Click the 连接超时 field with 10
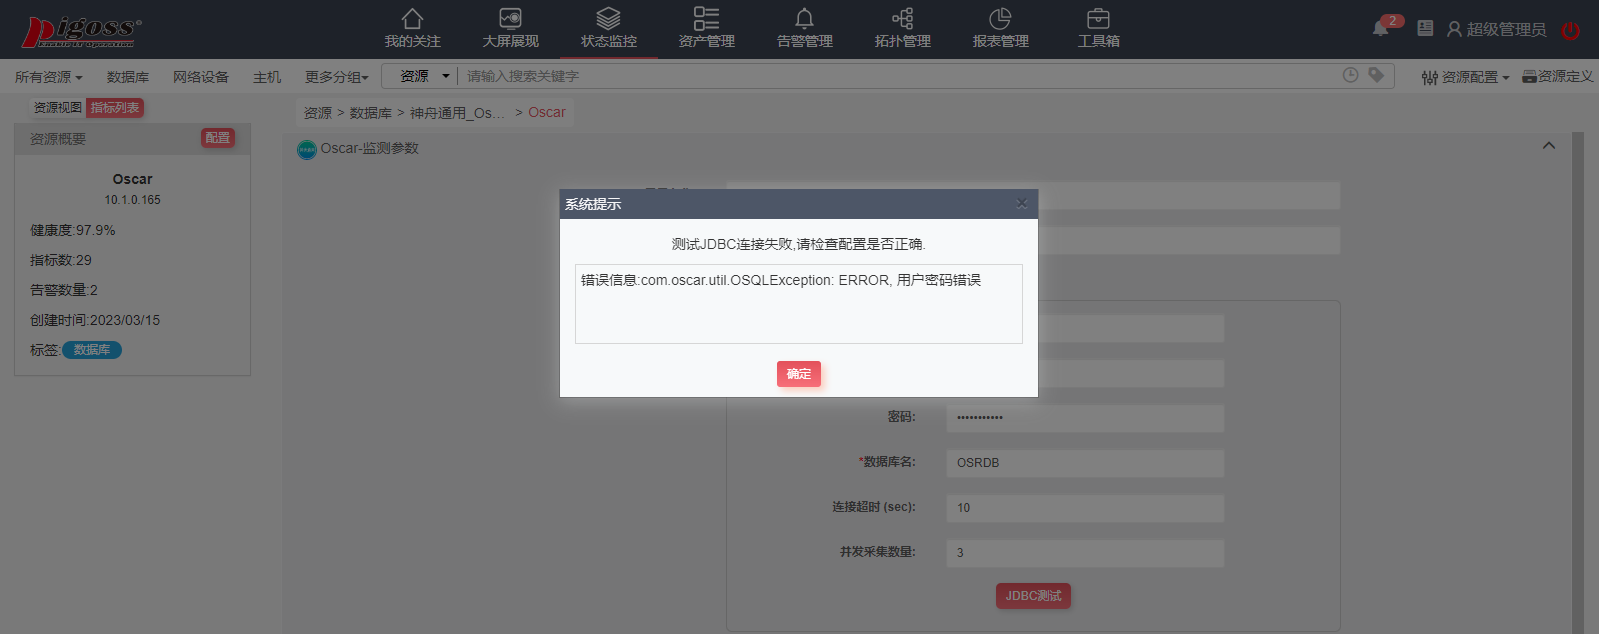This screenshot has width=1599, height=634. pos(1085,508)
